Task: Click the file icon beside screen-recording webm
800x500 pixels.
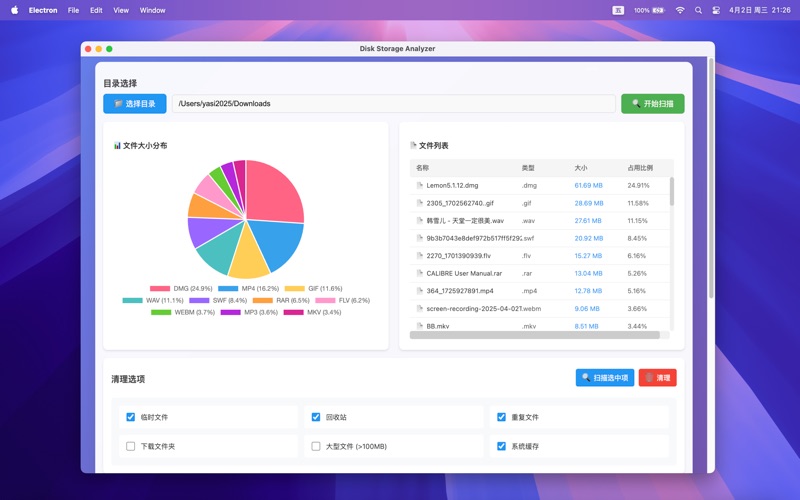Action: click(419, 309)
